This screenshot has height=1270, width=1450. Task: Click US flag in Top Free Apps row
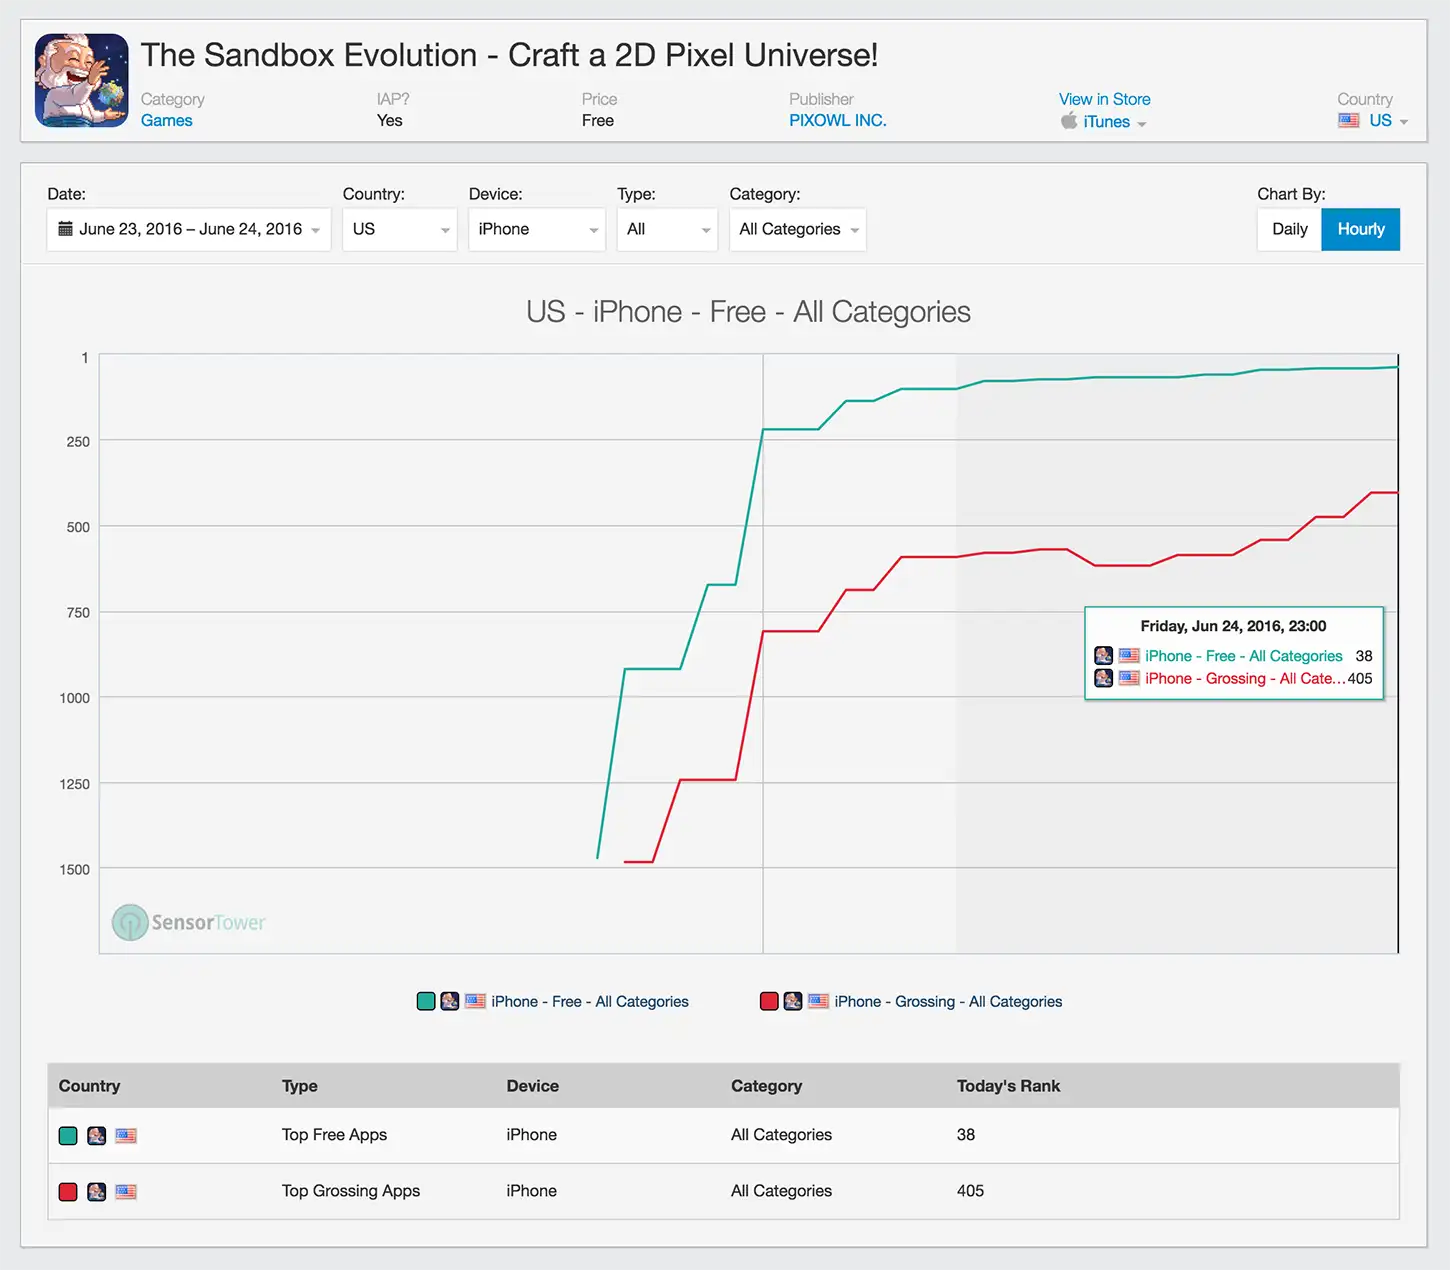coord(126,1135)
